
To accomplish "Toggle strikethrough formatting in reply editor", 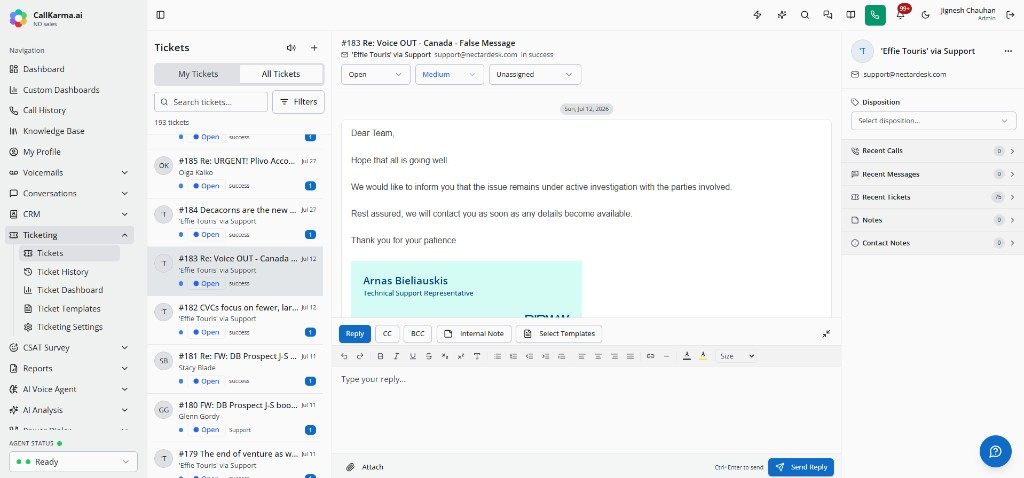I will [x=428, y=357].
